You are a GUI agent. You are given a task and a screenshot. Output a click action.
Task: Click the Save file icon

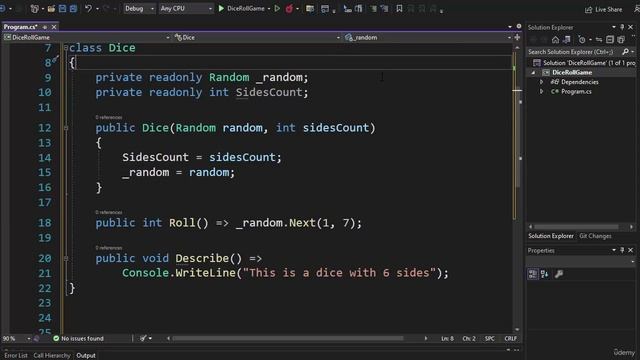62,9
